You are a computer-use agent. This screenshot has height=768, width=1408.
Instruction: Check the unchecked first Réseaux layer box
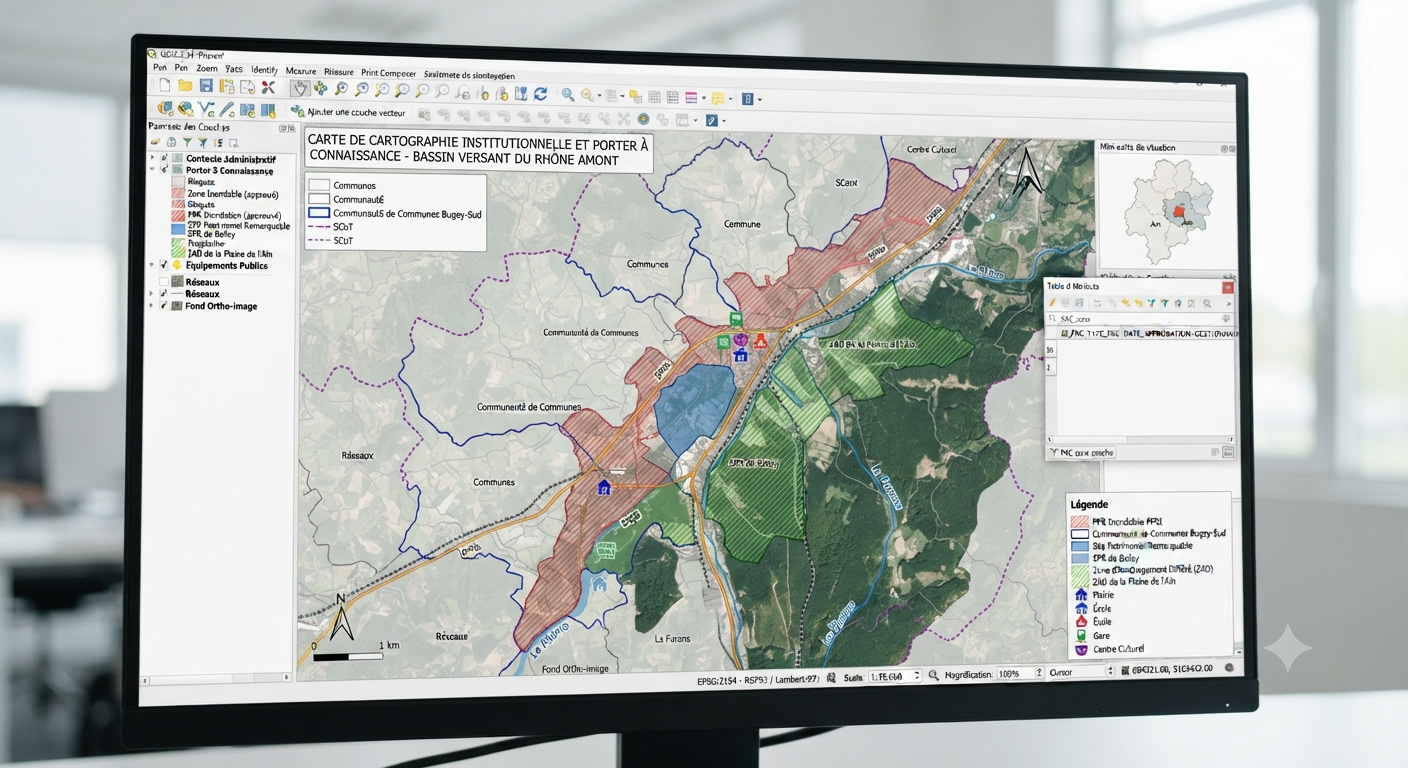pos(164,282)
